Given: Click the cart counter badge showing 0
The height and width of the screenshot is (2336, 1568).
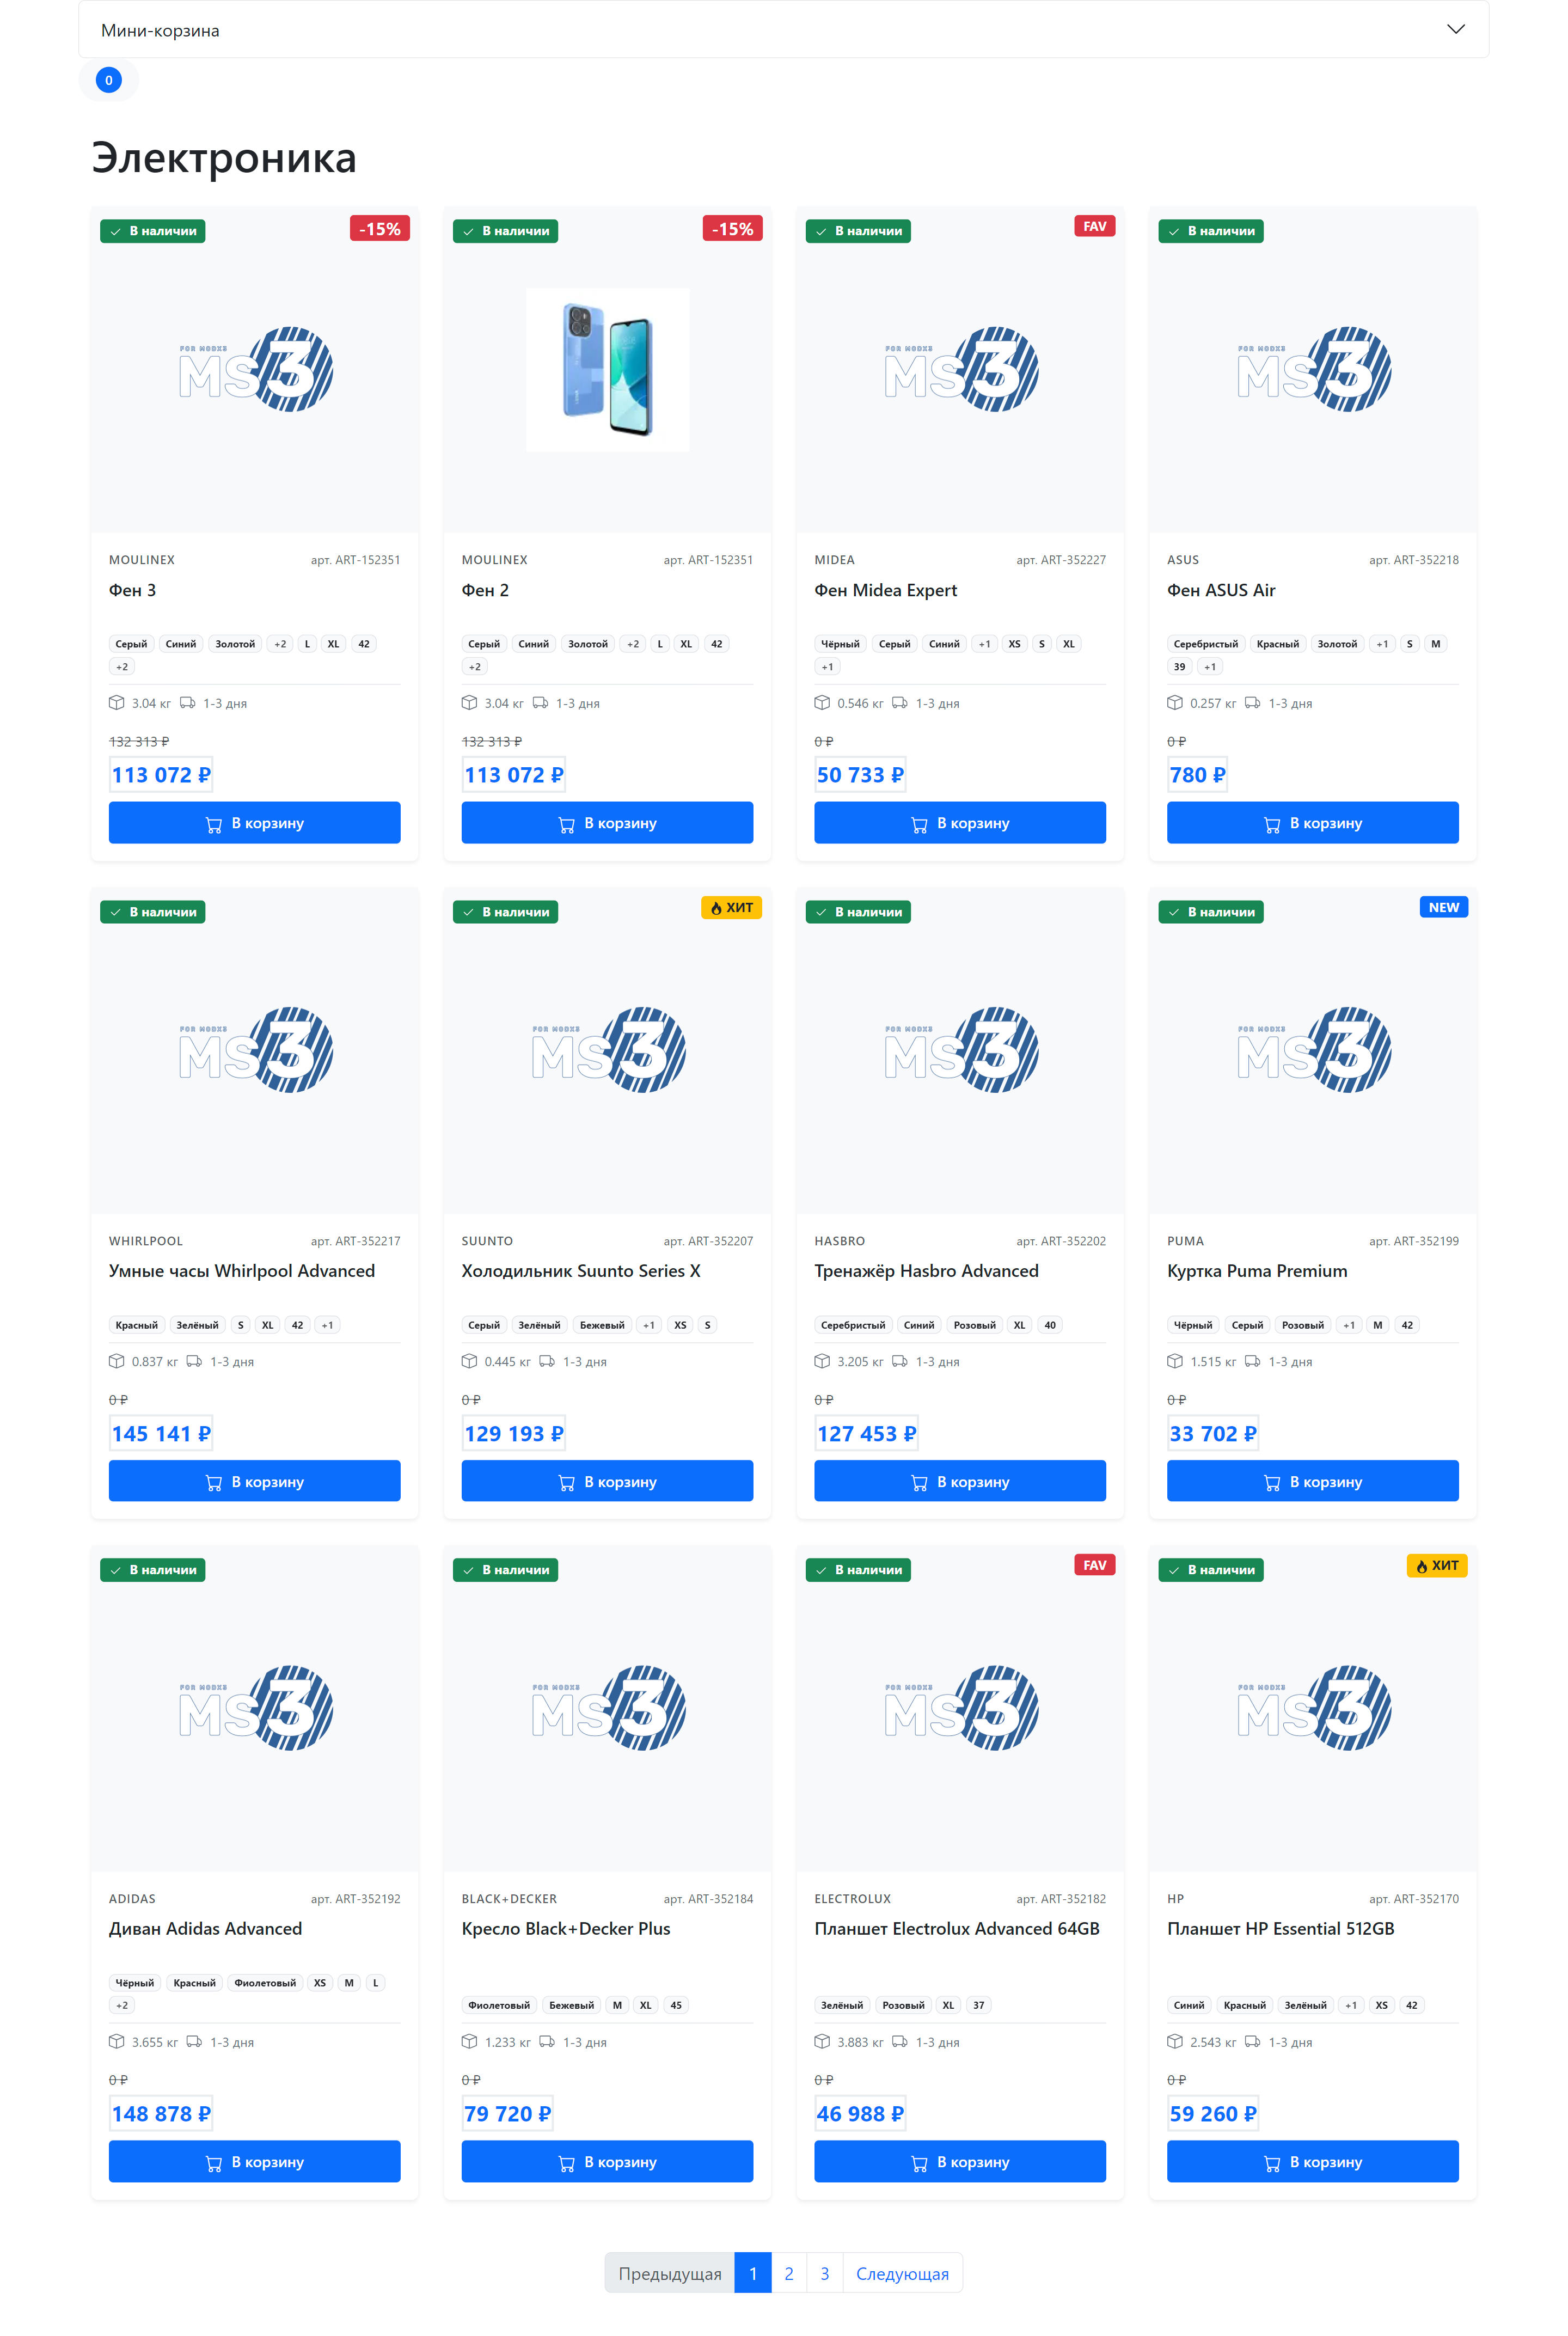Looking at the screenshot, I should [x=108, y=80].
